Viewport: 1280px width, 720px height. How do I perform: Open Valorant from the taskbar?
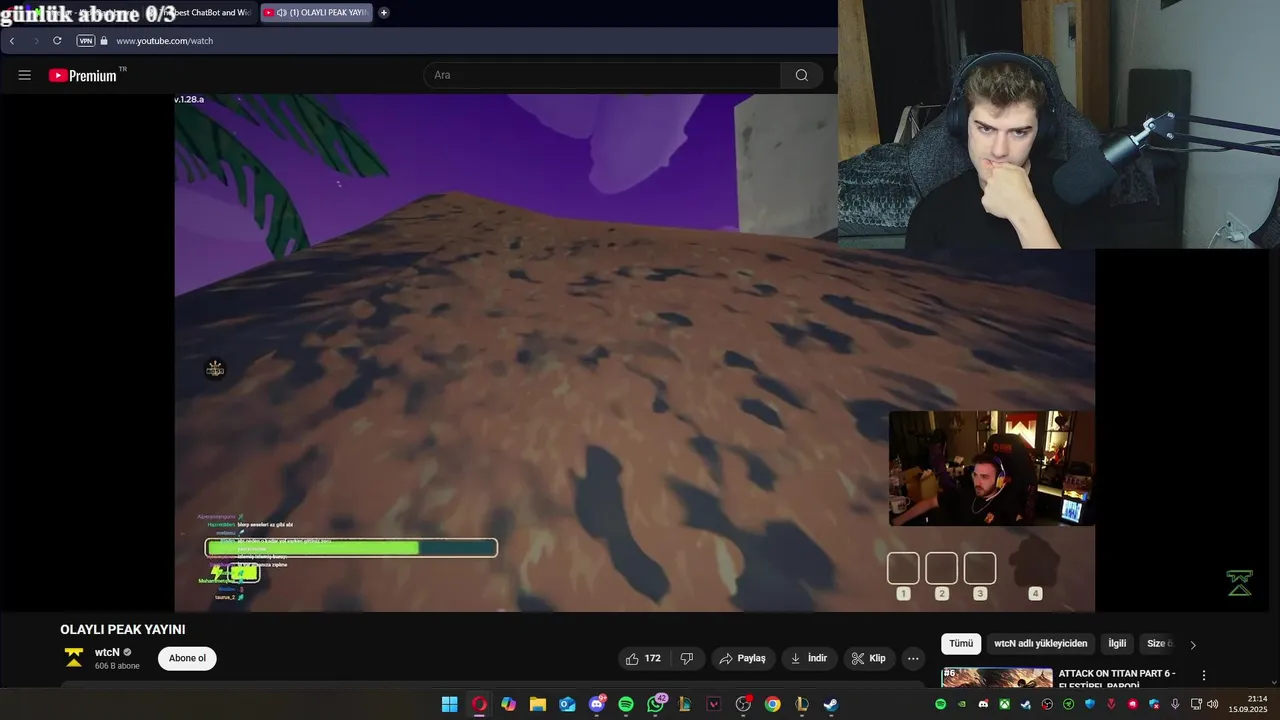point(714,704)
